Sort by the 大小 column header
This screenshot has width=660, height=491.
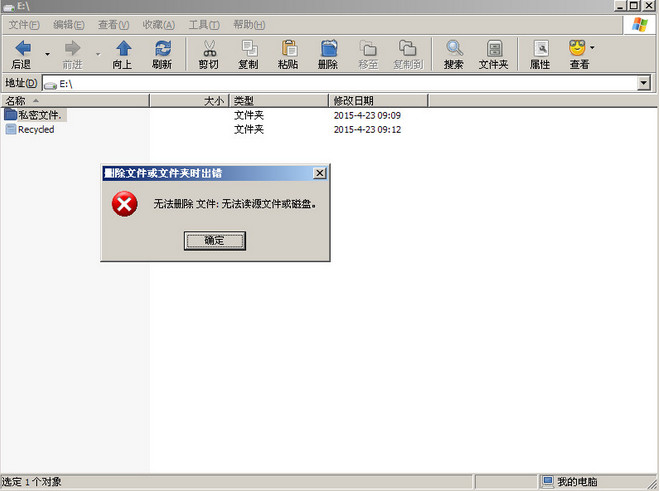click(x=189, y=101)
